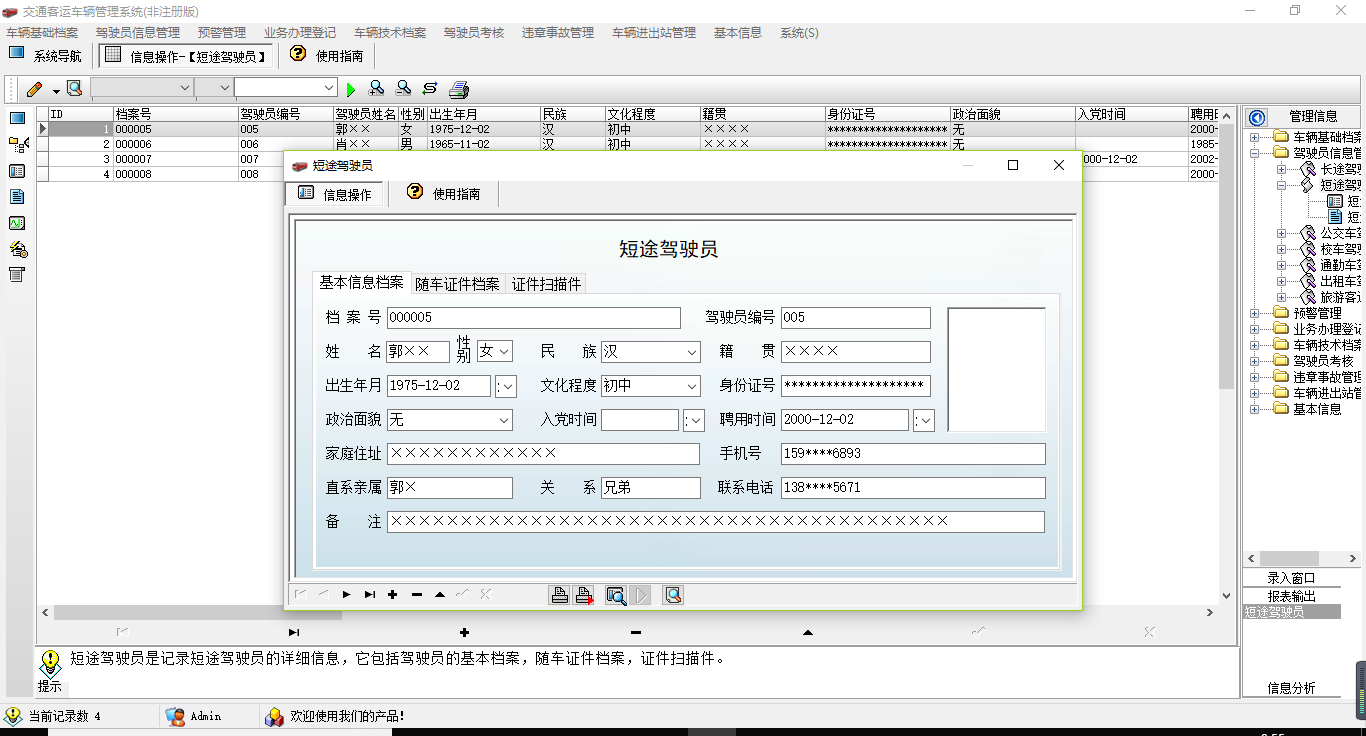This screenshot has height=736, width=1366.
Task: Switch to the 证件扫描件 tab
Action: [x=546, y=284]
